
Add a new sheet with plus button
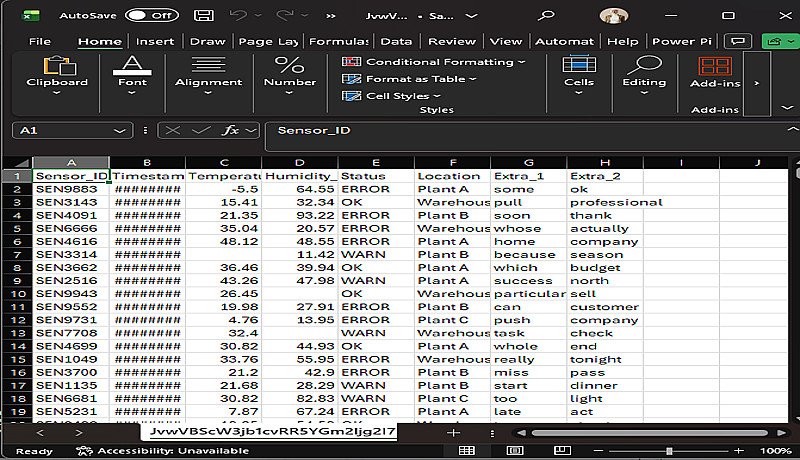(x=453, y=433)
